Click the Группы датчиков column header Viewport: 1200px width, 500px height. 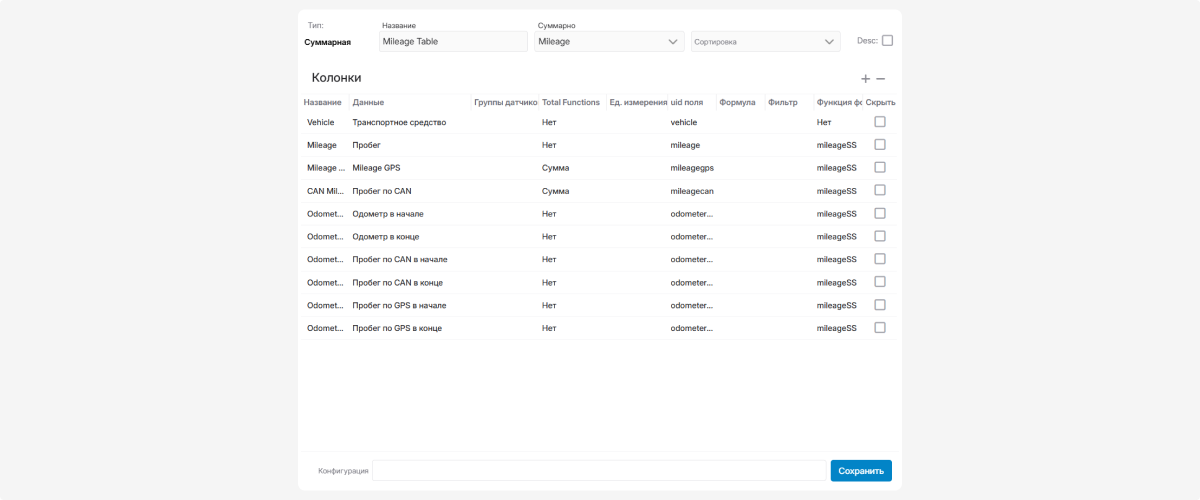[506, 102]
